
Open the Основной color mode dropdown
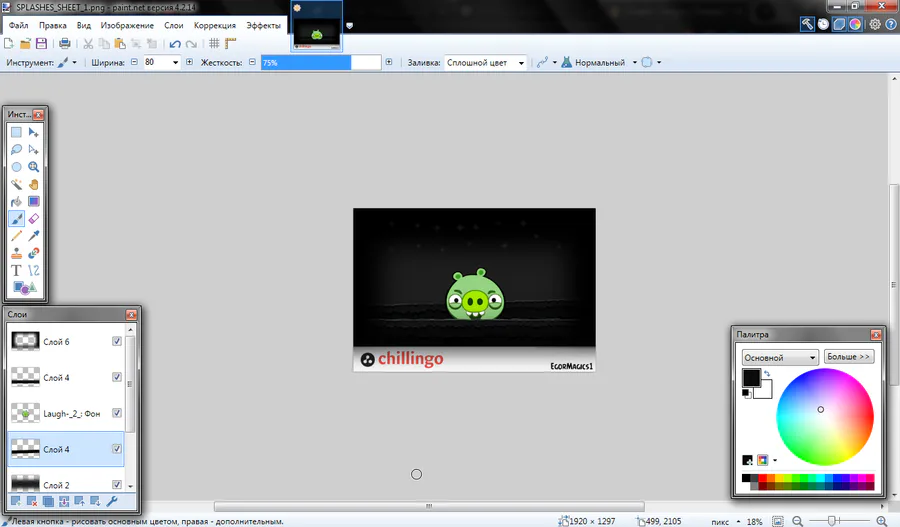[780, 357]
